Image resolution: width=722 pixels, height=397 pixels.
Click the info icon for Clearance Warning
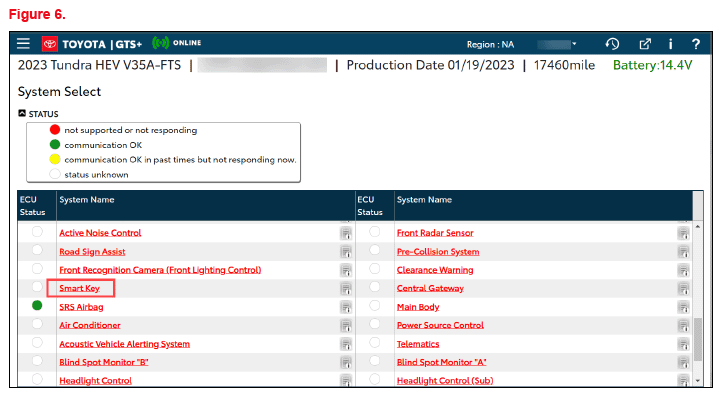pyautogui.click(x=683, y=270)
